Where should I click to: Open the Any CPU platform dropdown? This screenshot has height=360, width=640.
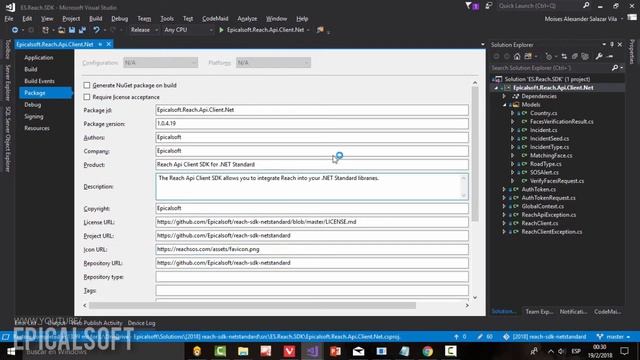point(188,30)
